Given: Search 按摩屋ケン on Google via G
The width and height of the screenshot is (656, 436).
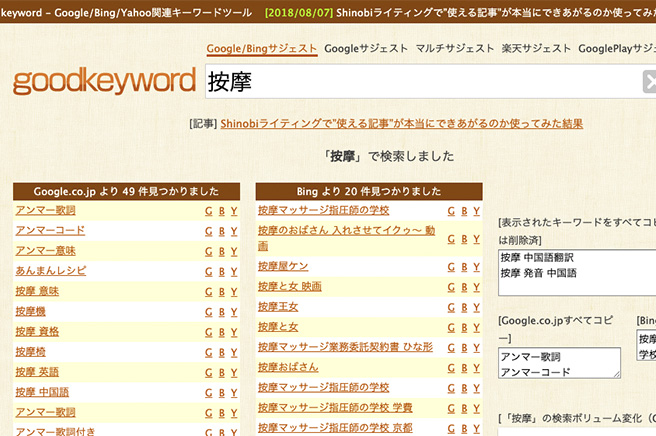Looking at the screenshot, I should pyautogui.click(x=451, y=267).
